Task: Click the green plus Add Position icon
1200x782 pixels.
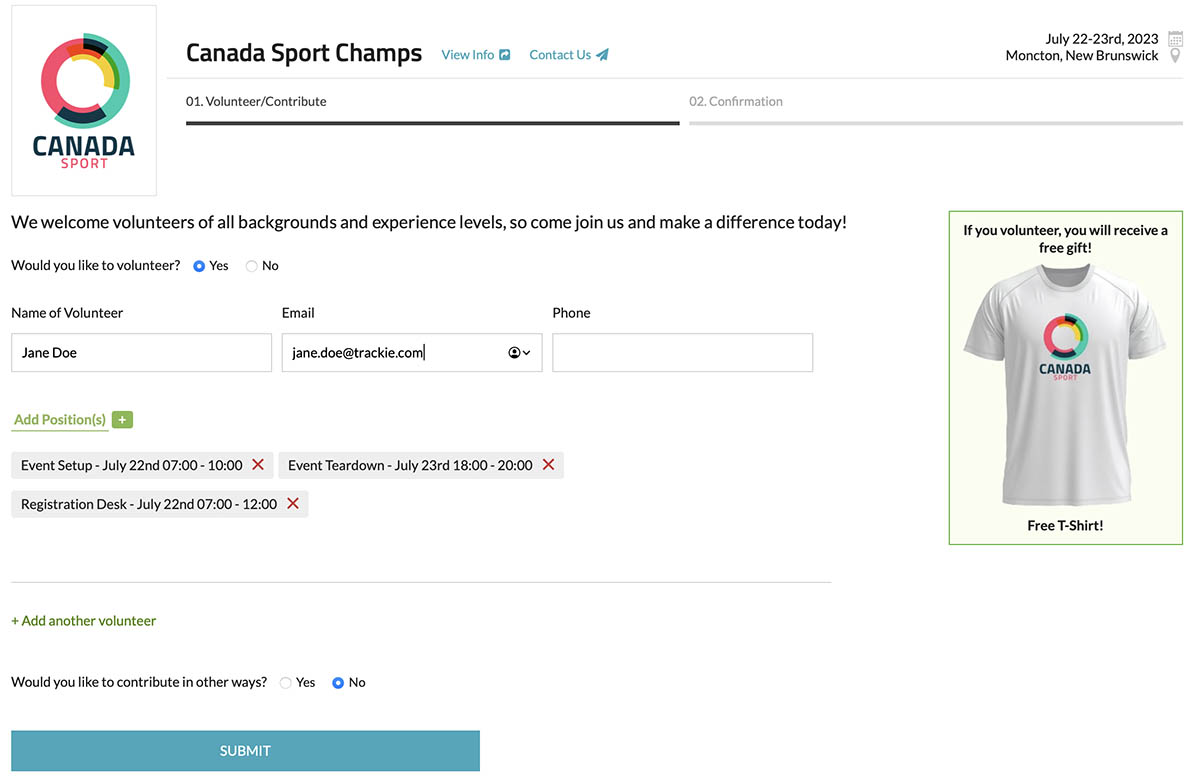Action: coord(122,420)
